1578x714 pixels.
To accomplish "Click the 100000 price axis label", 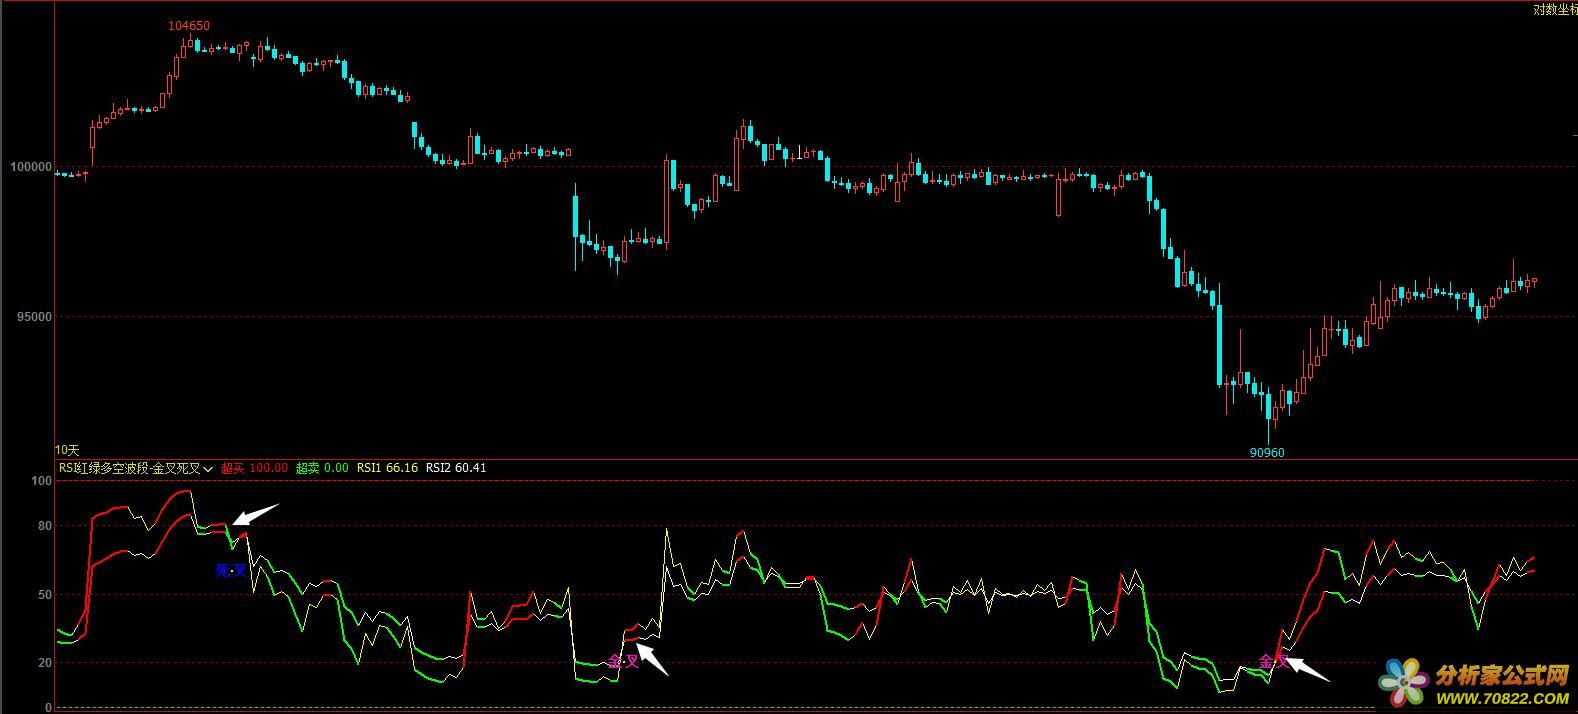I will pyautogui.click(x=30, y=167).
